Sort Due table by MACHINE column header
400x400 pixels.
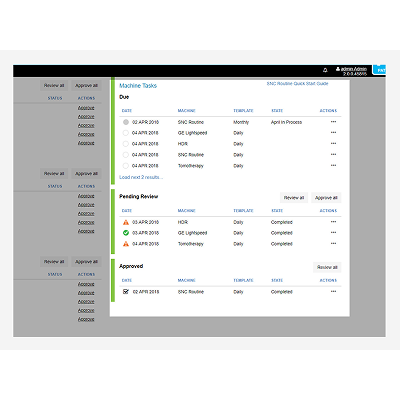[186, 111]
